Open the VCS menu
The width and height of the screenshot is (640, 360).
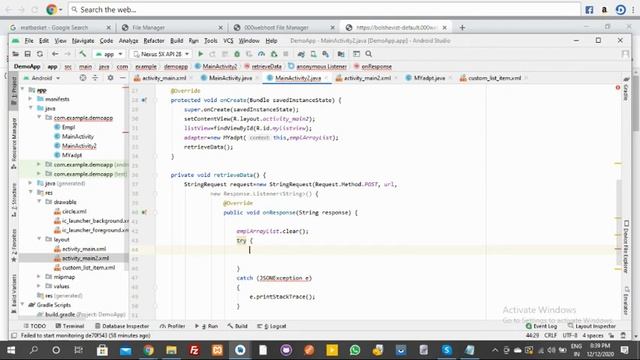228,41
